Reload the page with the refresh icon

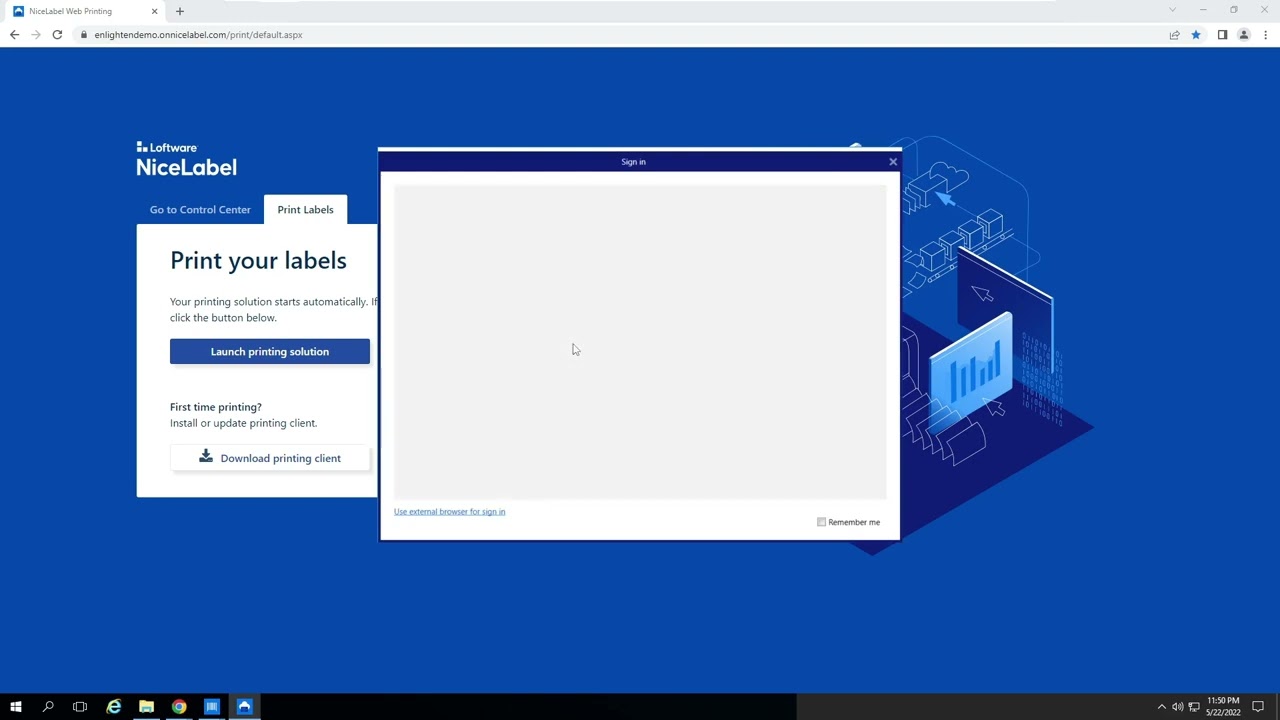(57, 35)
